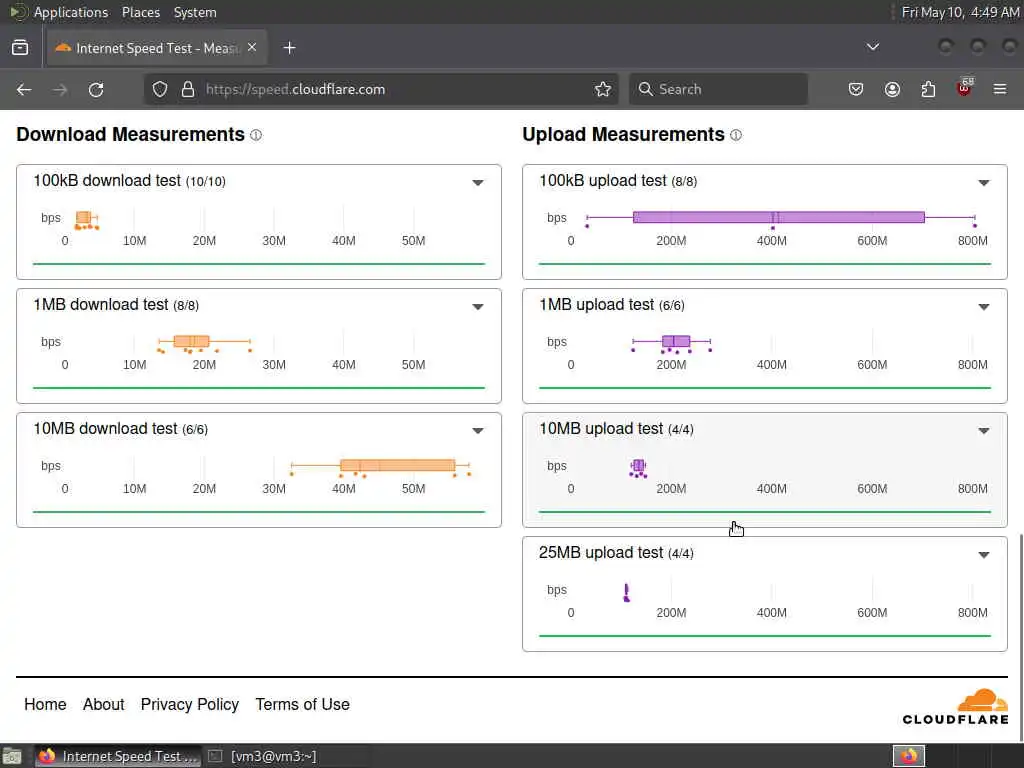Expand the 25MB upload test panel
The image size is (1024, 768).
(x=984, y=555)
